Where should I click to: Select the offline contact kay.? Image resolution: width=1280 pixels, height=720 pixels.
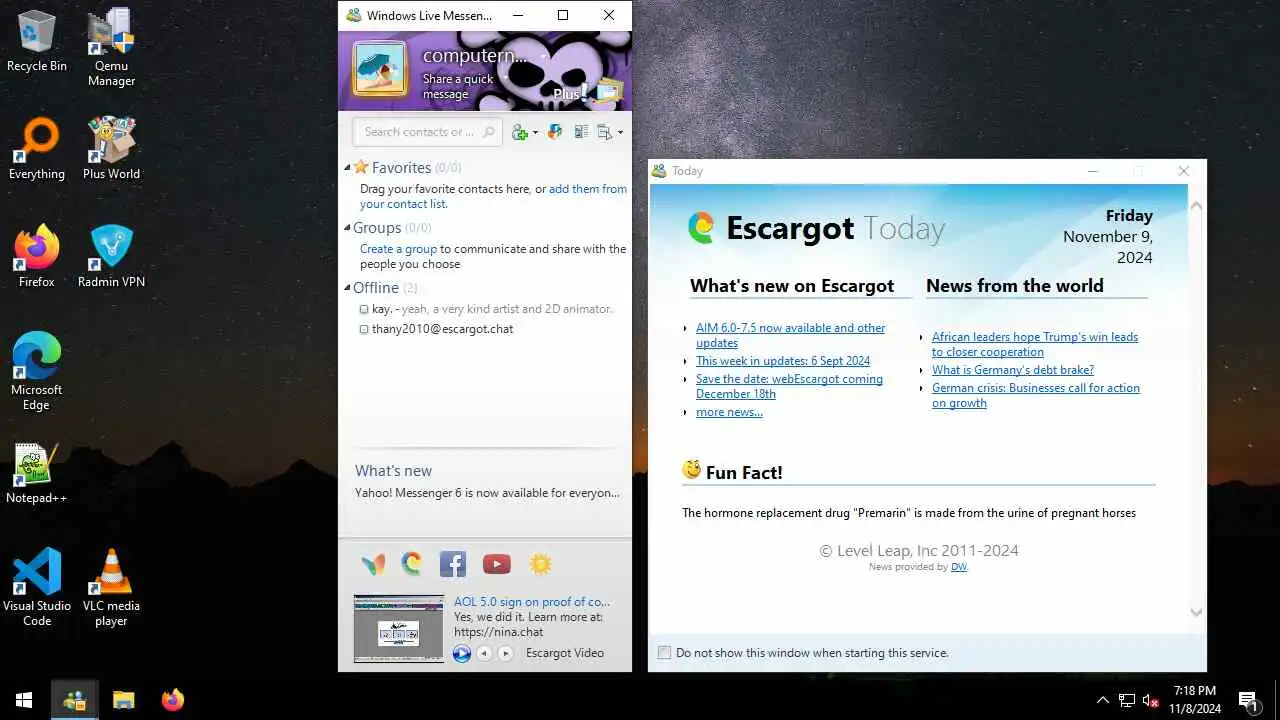coord(486,309)
